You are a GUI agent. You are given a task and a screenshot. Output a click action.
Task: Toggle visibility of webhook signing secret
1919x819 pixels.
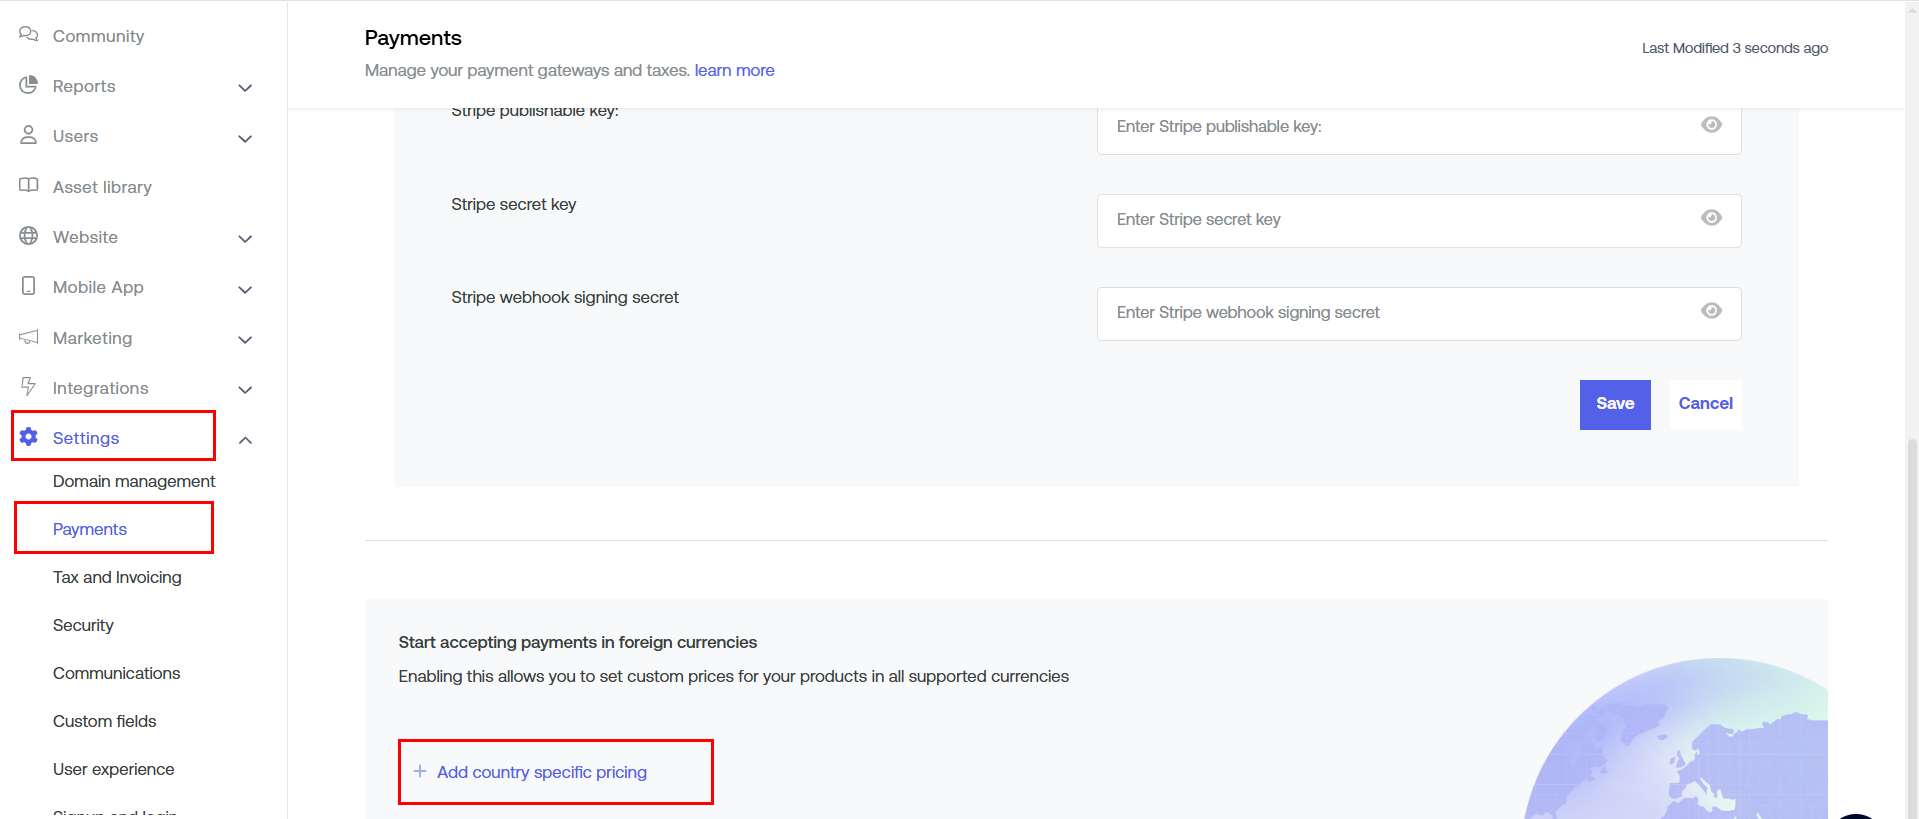tap(1711, 311)
